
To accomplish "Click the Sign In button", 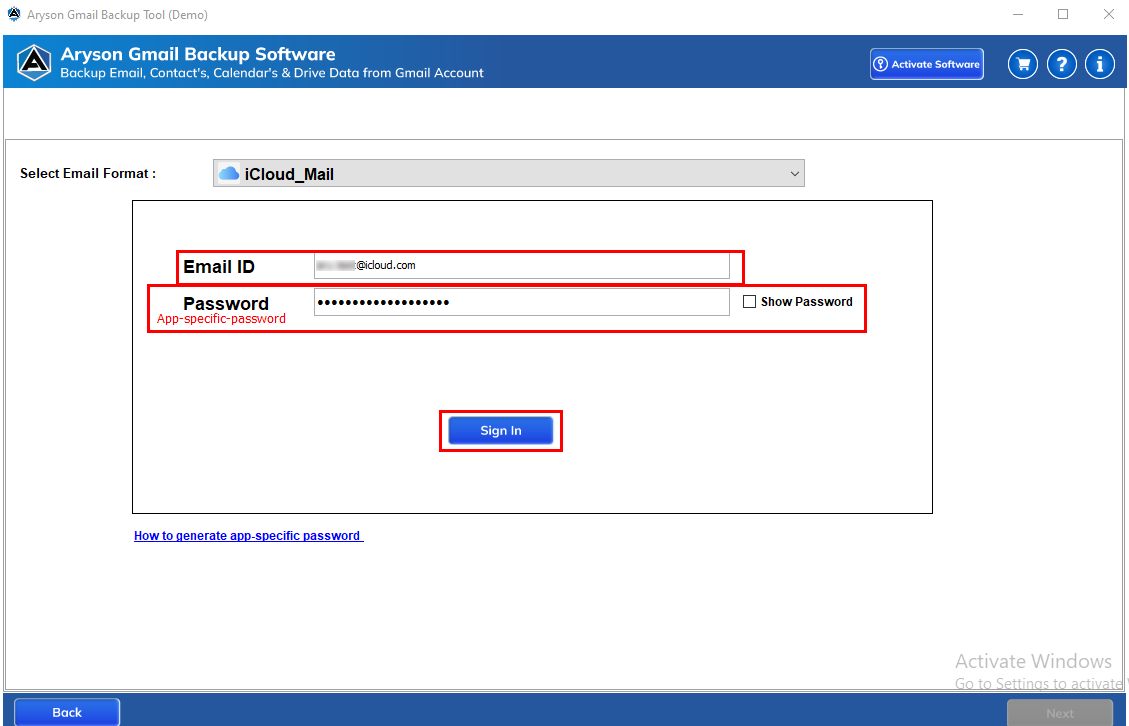I will [x=500, y=431].
